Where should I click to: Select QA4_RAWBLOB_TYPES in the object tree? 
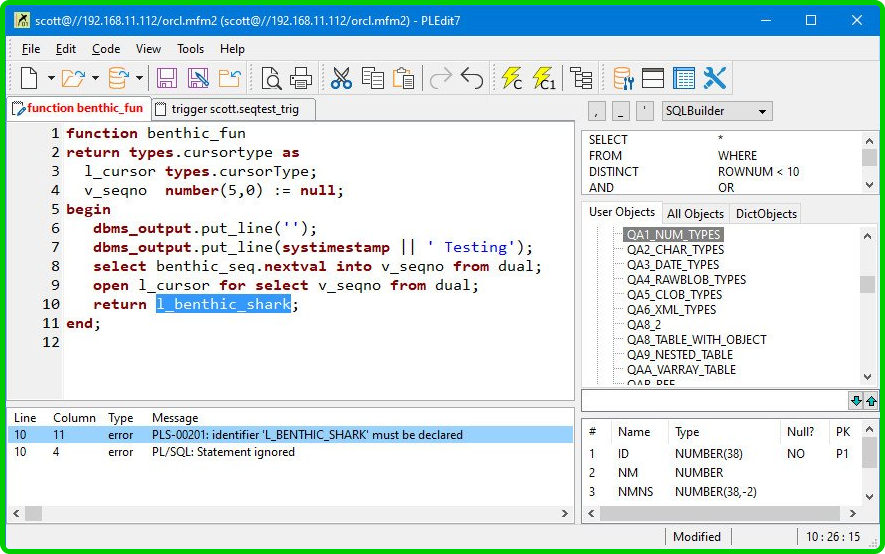pyautogui.click(x=686, y=279)
